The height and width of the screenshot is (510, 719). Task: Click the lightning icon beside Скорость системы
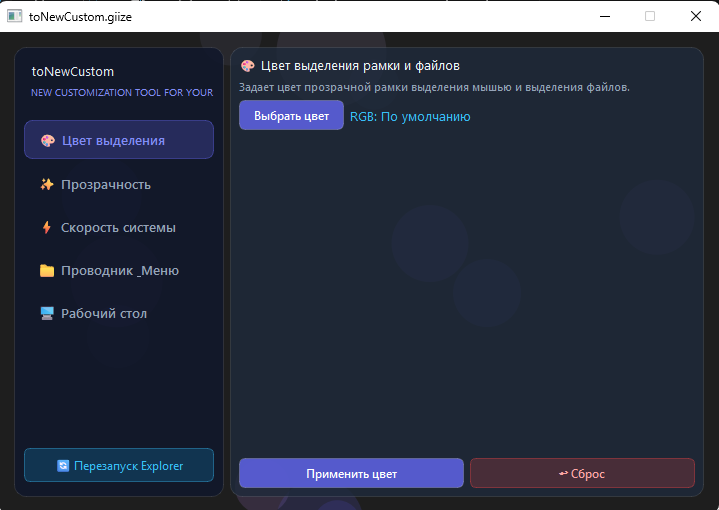[47, 227]
